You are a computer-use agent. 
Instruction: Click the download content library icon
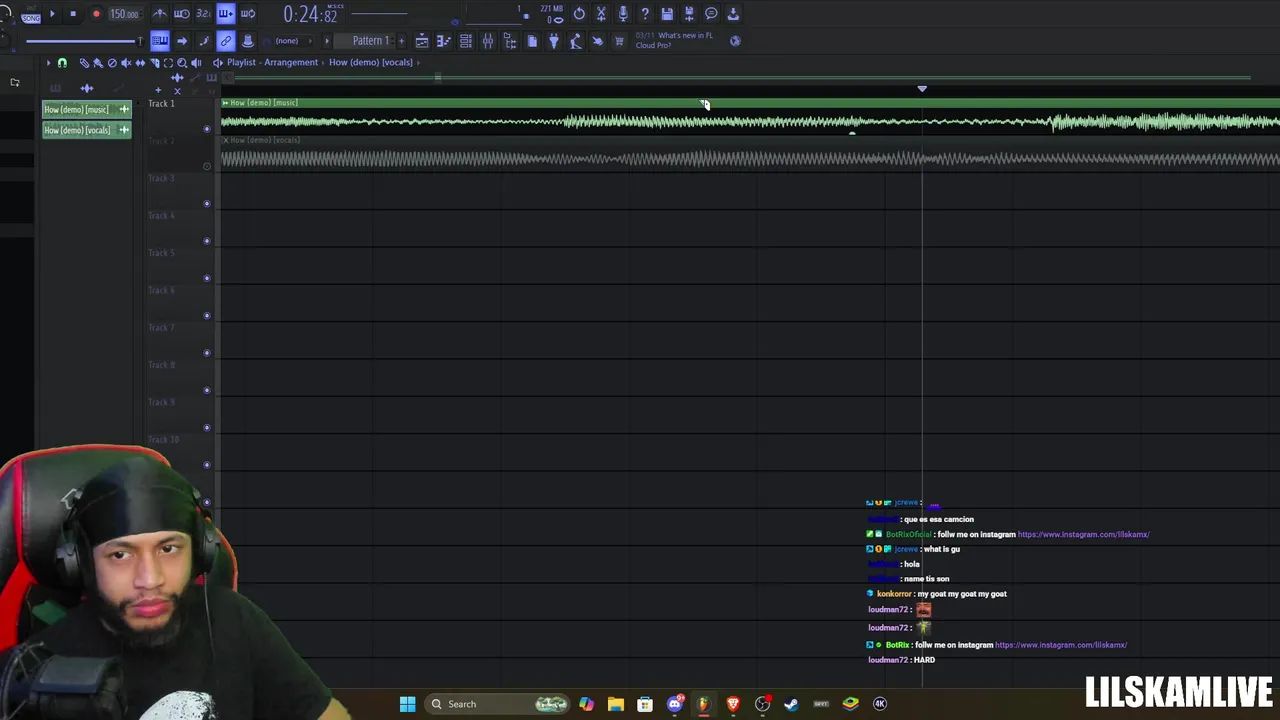pyautogui.click(x=733, y=14)
